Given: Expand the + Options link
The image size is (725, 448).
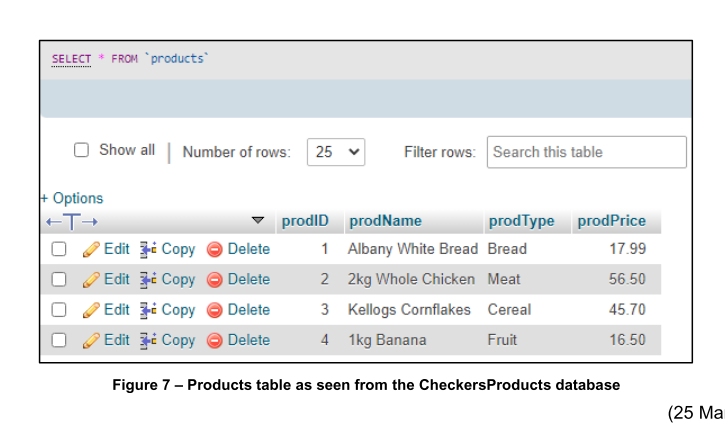Looking at the screenshot, I should 72,198.
